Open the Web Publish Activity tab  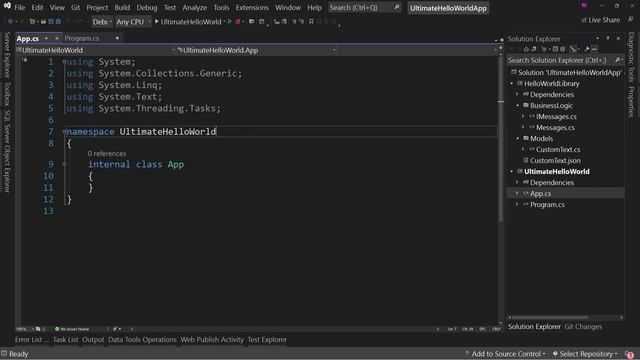[212, 340]
